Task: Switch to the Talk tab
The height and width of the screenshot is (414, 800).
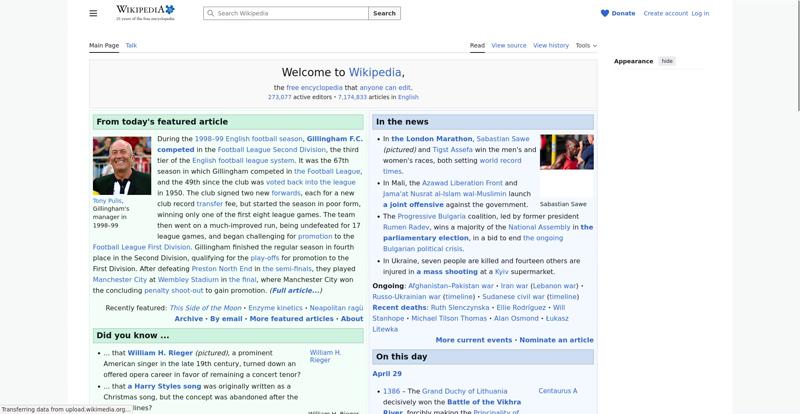Action: click(131, 45)
